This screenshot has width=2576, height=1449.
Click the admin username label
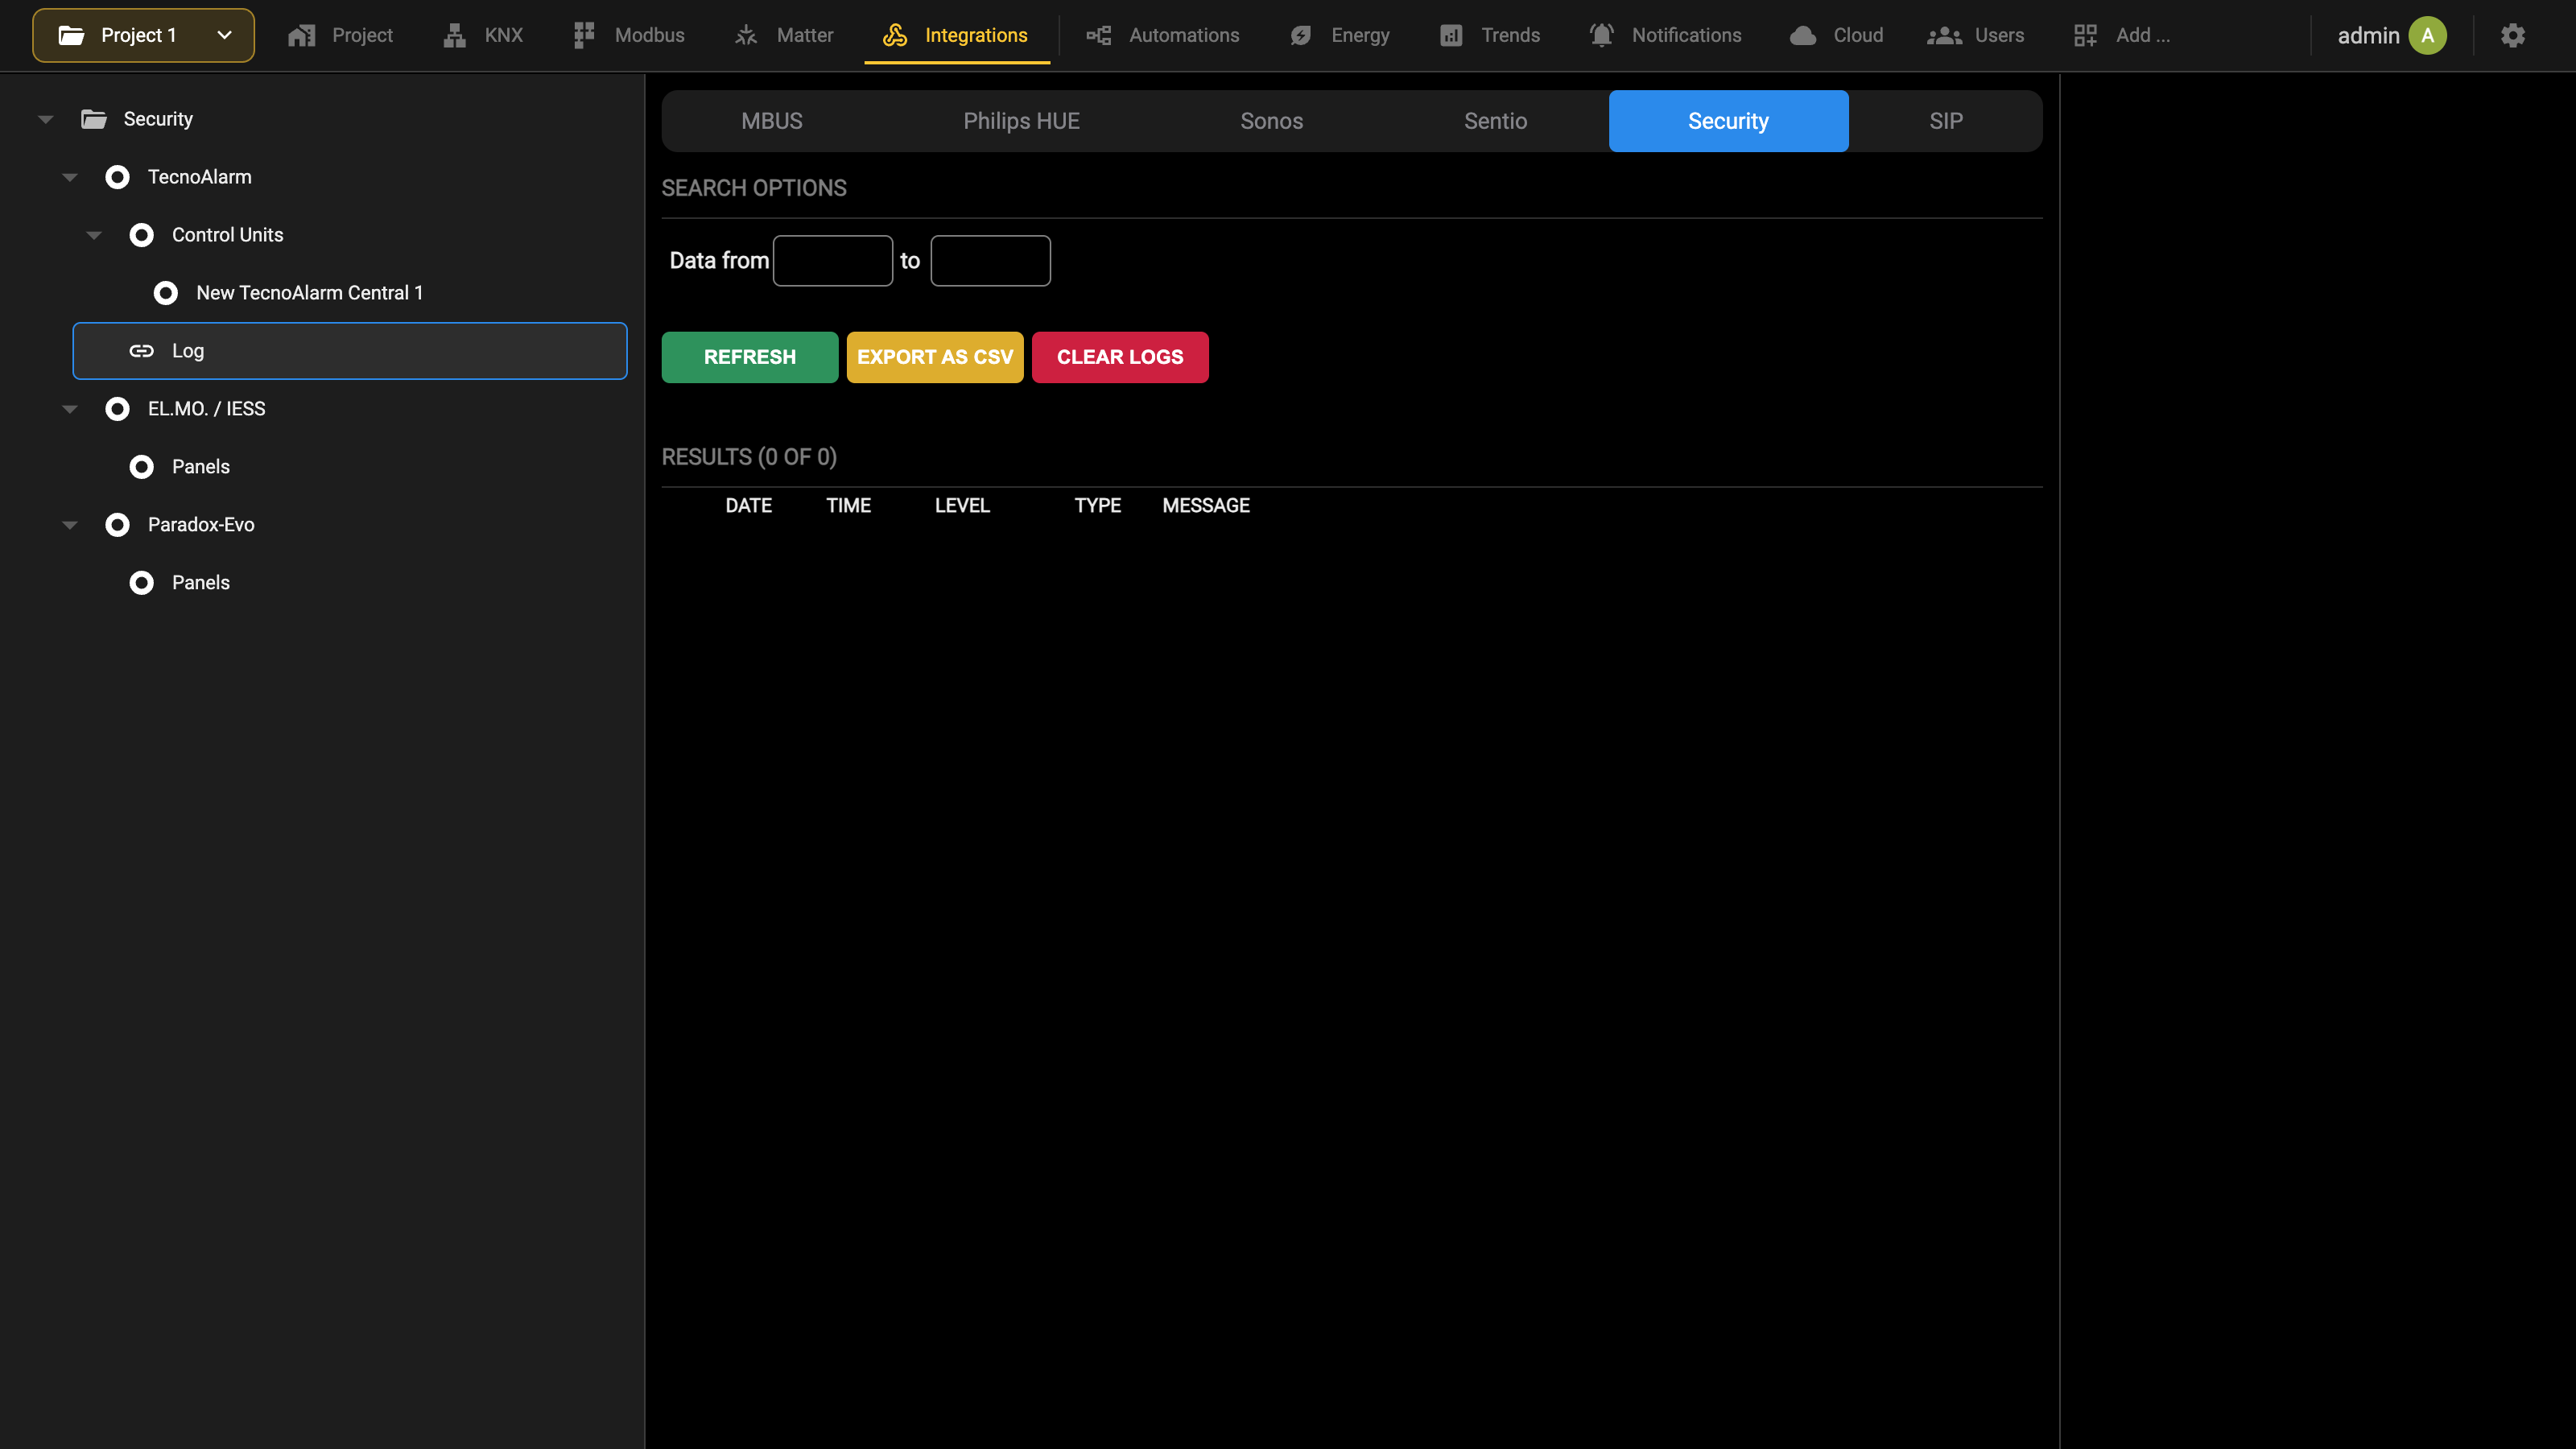click(x=2368, y=35)
